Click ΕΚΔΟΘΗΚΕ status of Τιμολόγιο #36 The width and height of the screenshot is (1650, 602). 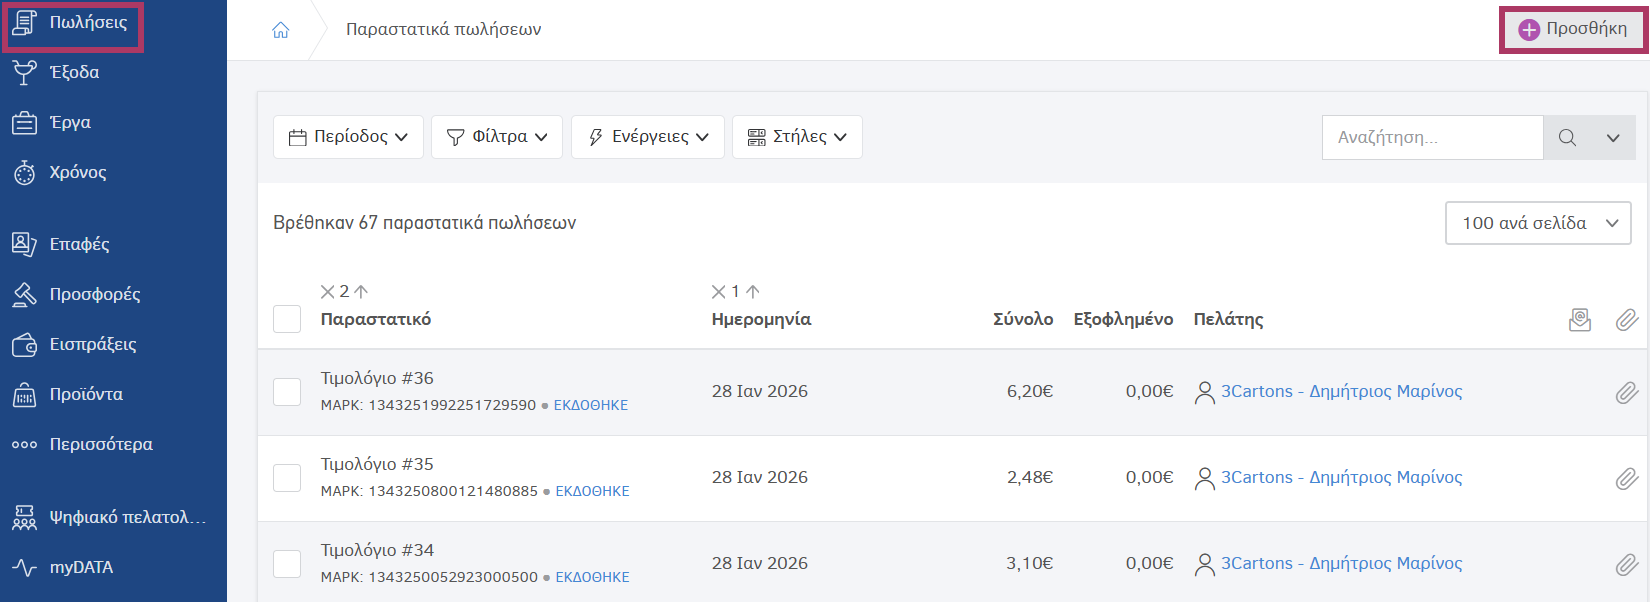pos(591,405)
